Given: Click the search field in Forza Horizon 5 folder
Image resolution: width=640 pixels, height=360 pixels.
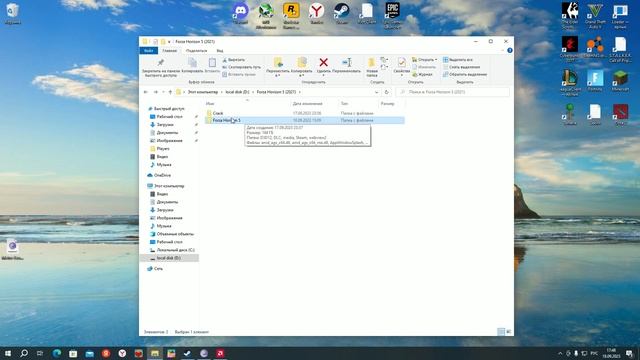Looking at the screenshot, I should [x=453, y=92].
